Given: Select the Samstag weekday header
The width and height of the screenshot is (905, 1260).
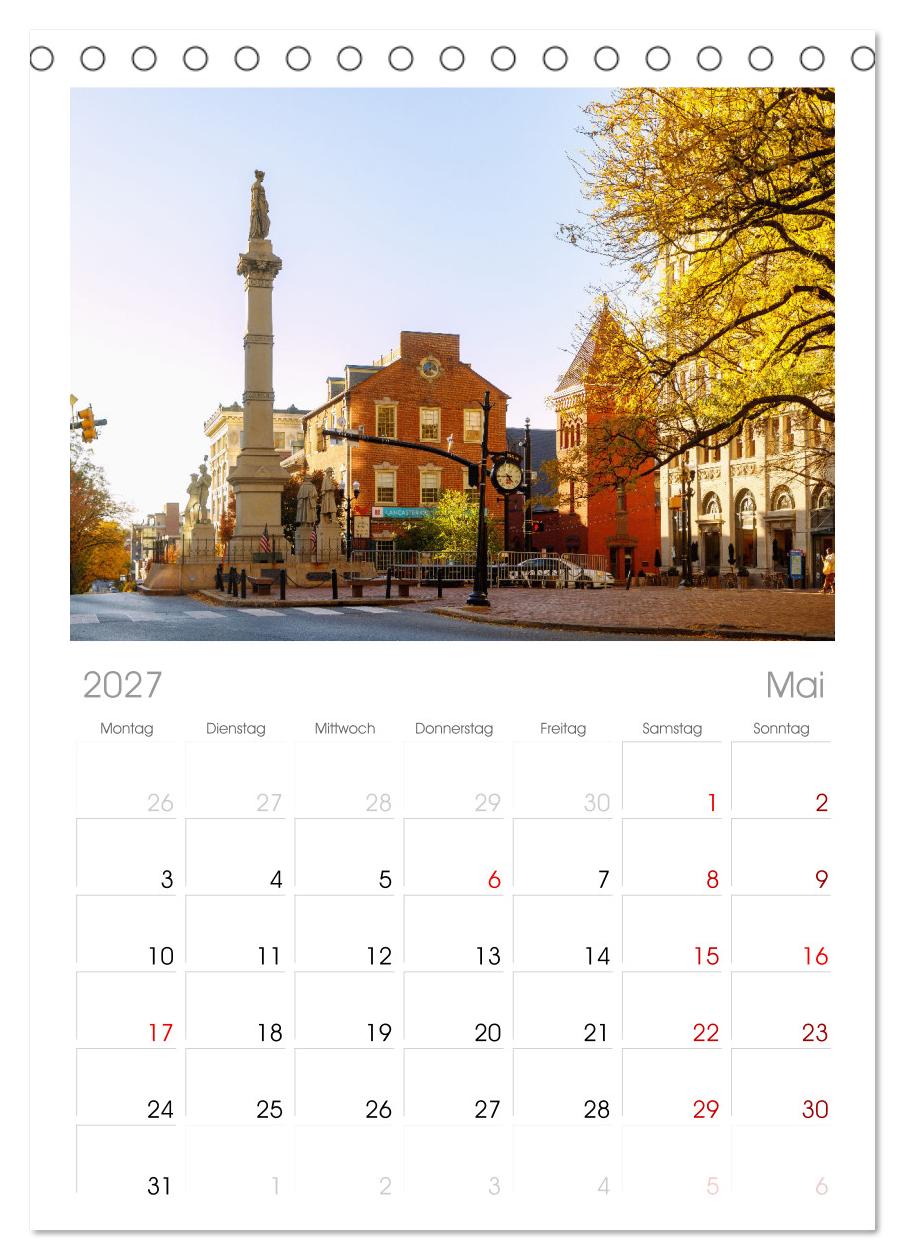Looking at the screenshot, I should [x=672, y=728].
